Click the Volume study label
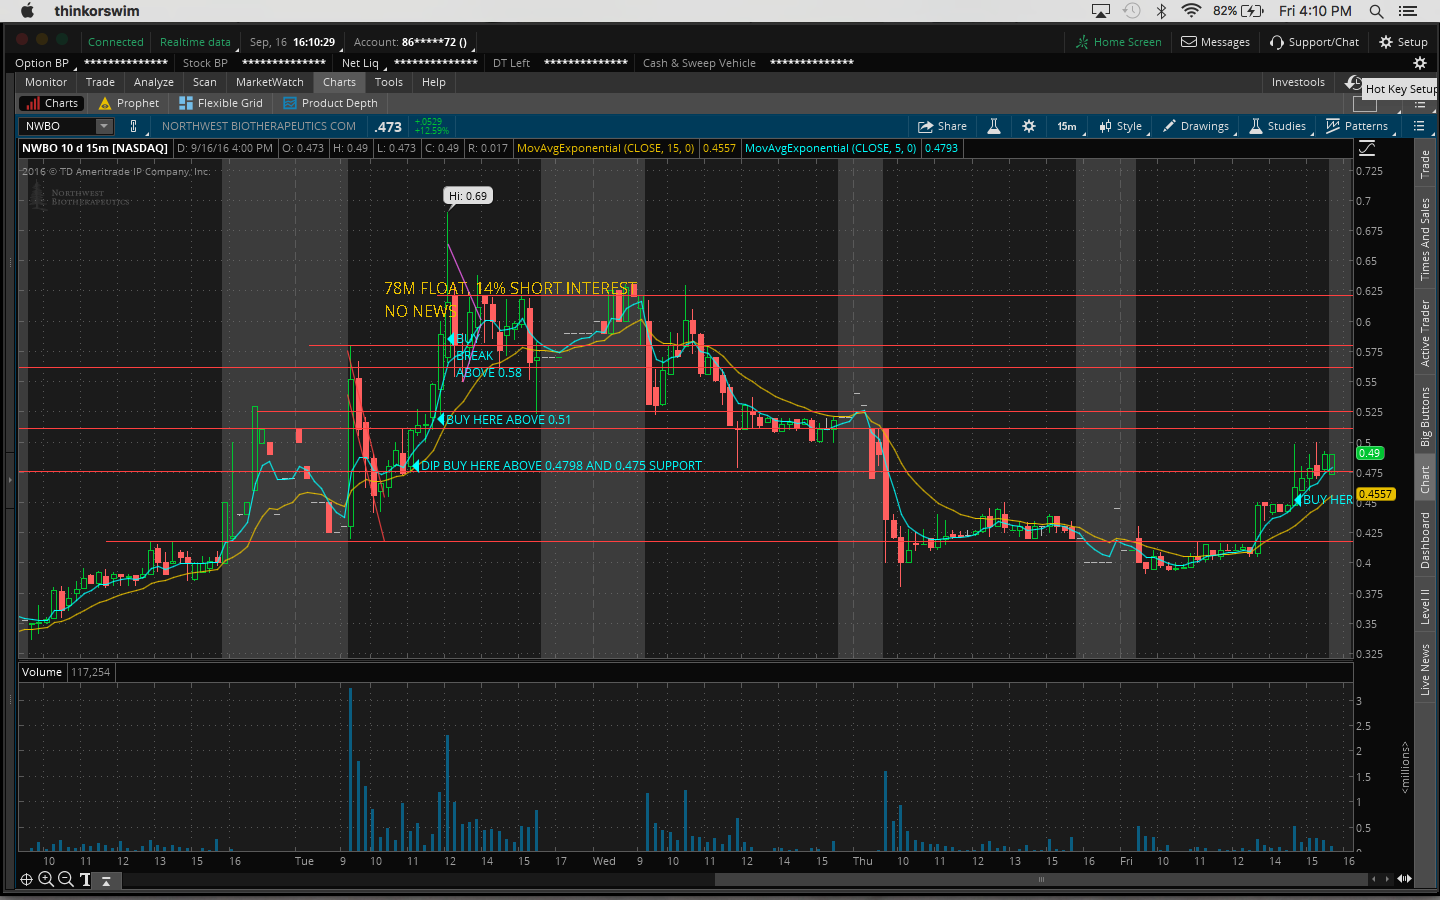This screenshot has width=1440, height=900. click(x=42, y=672)
